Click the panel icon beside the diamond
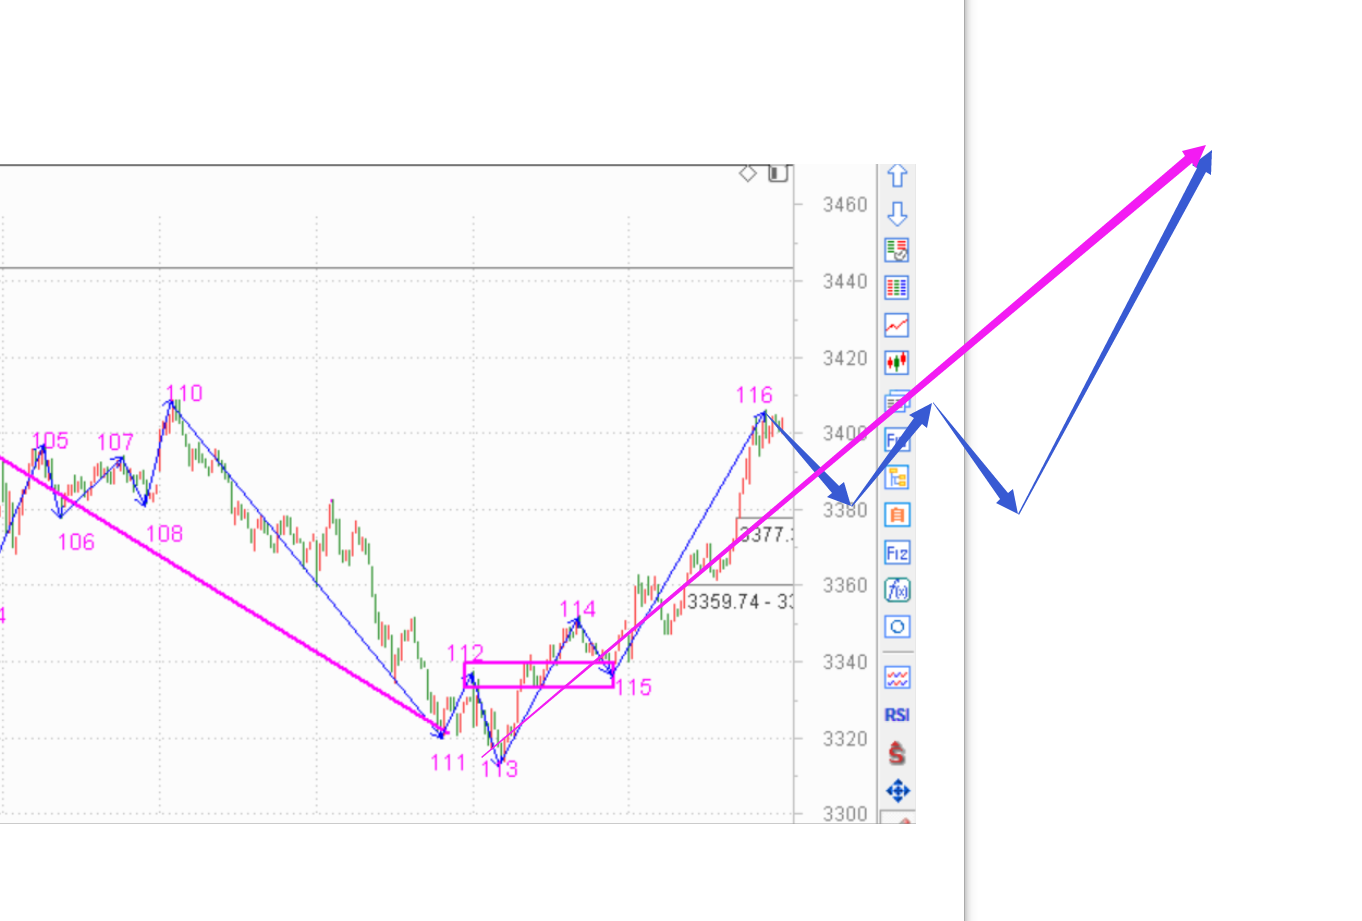The image size is (1362, 921). [x=778, y=174]
